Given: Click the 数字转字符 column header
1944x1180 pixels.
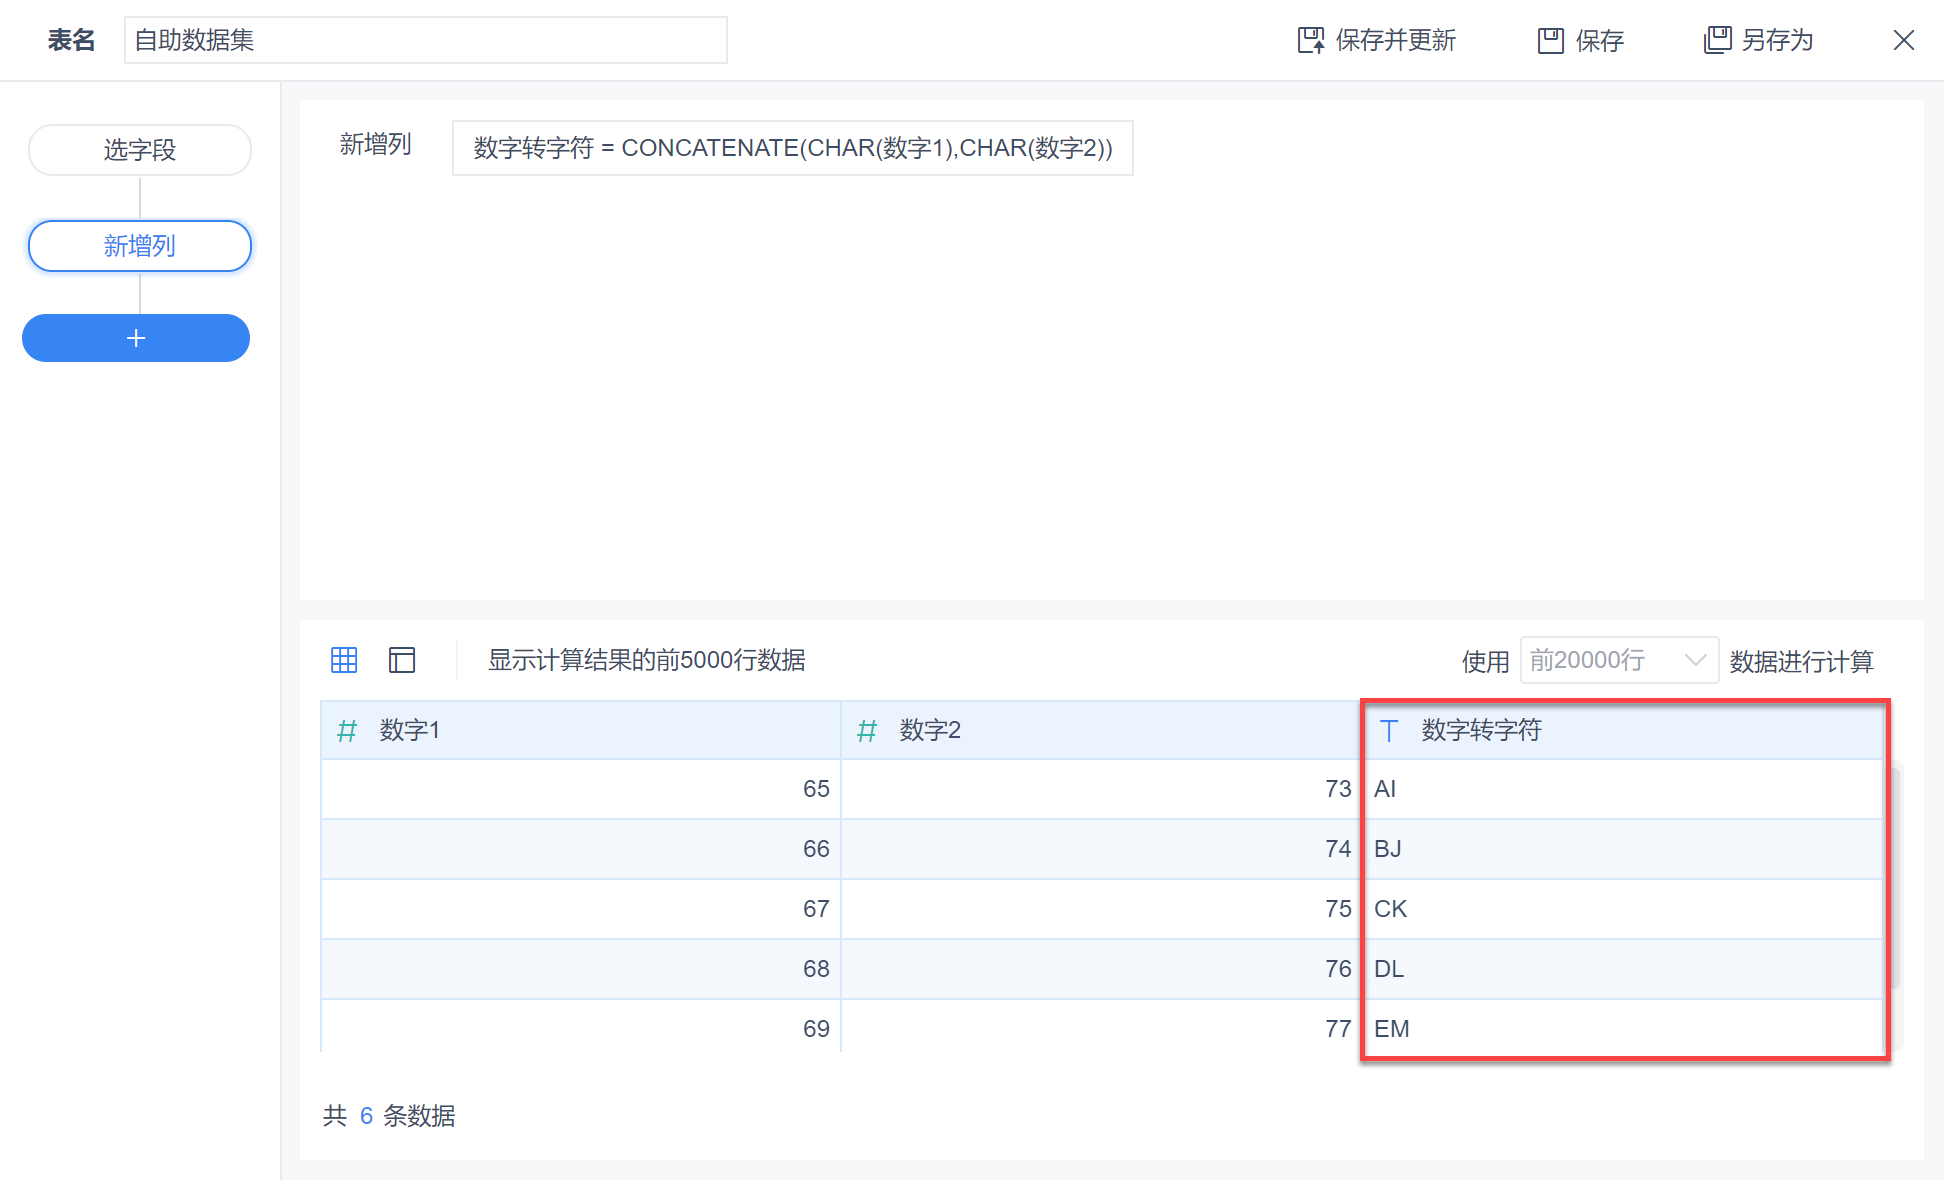Looking at the screenshot, I should click(1482, 731).
